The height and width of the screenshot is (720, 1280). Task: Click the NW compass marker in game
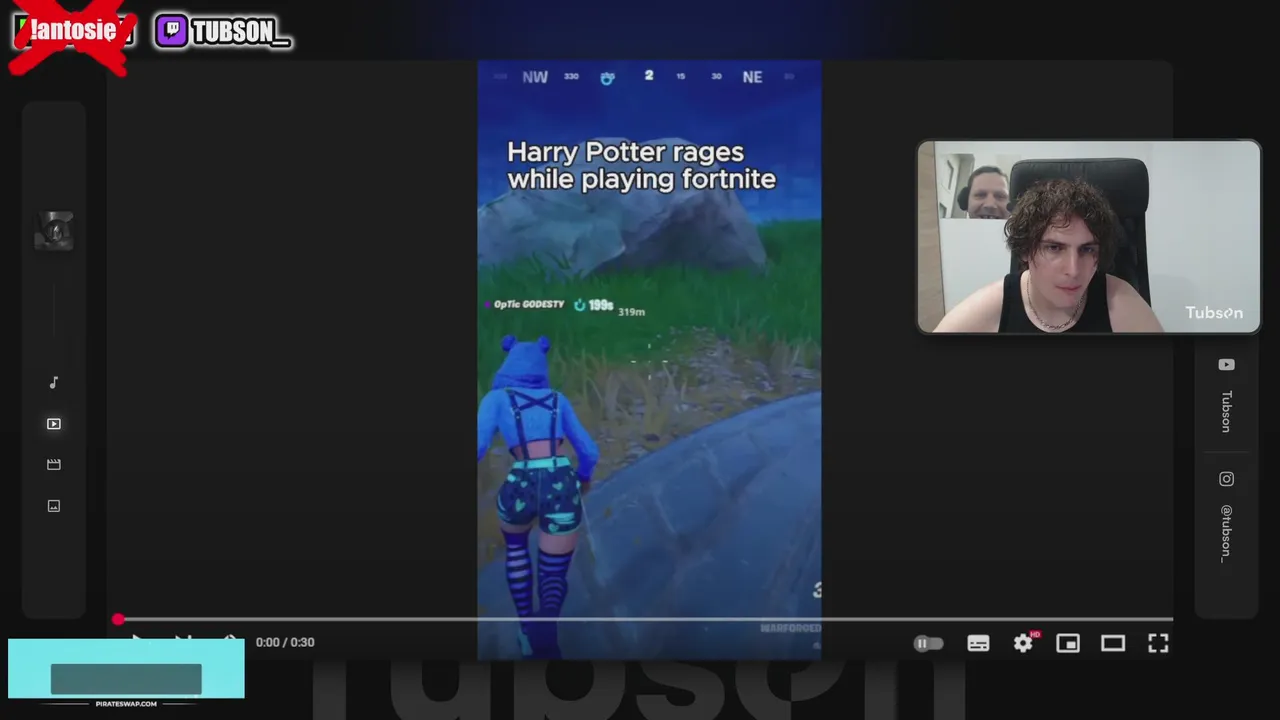(535, 77)
